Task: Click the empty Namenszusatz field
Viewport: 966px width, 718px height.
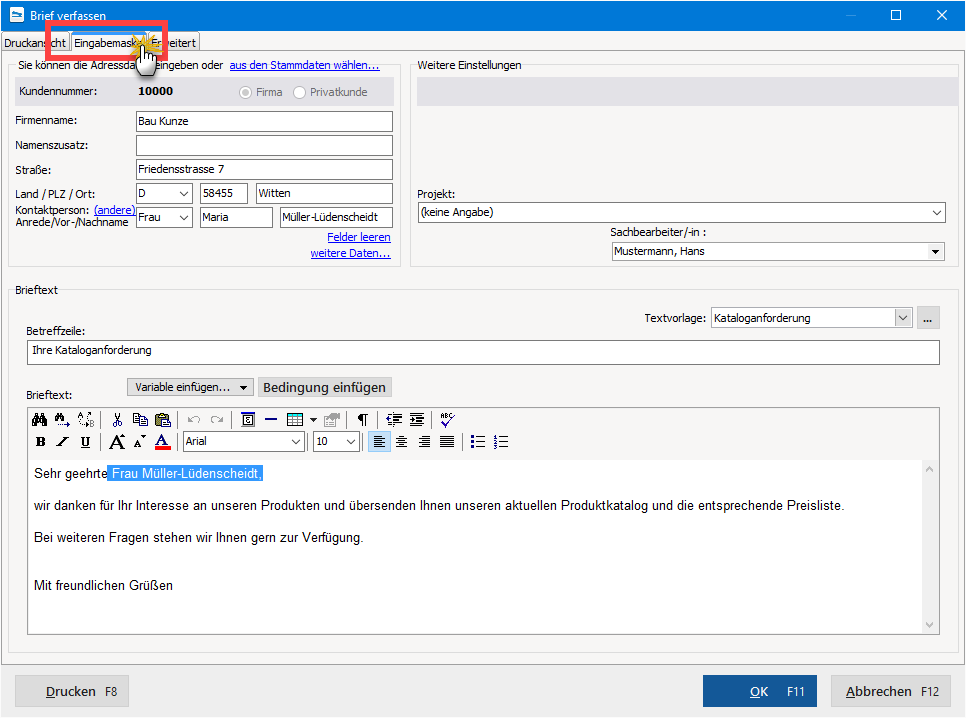Action: (264, 145)
